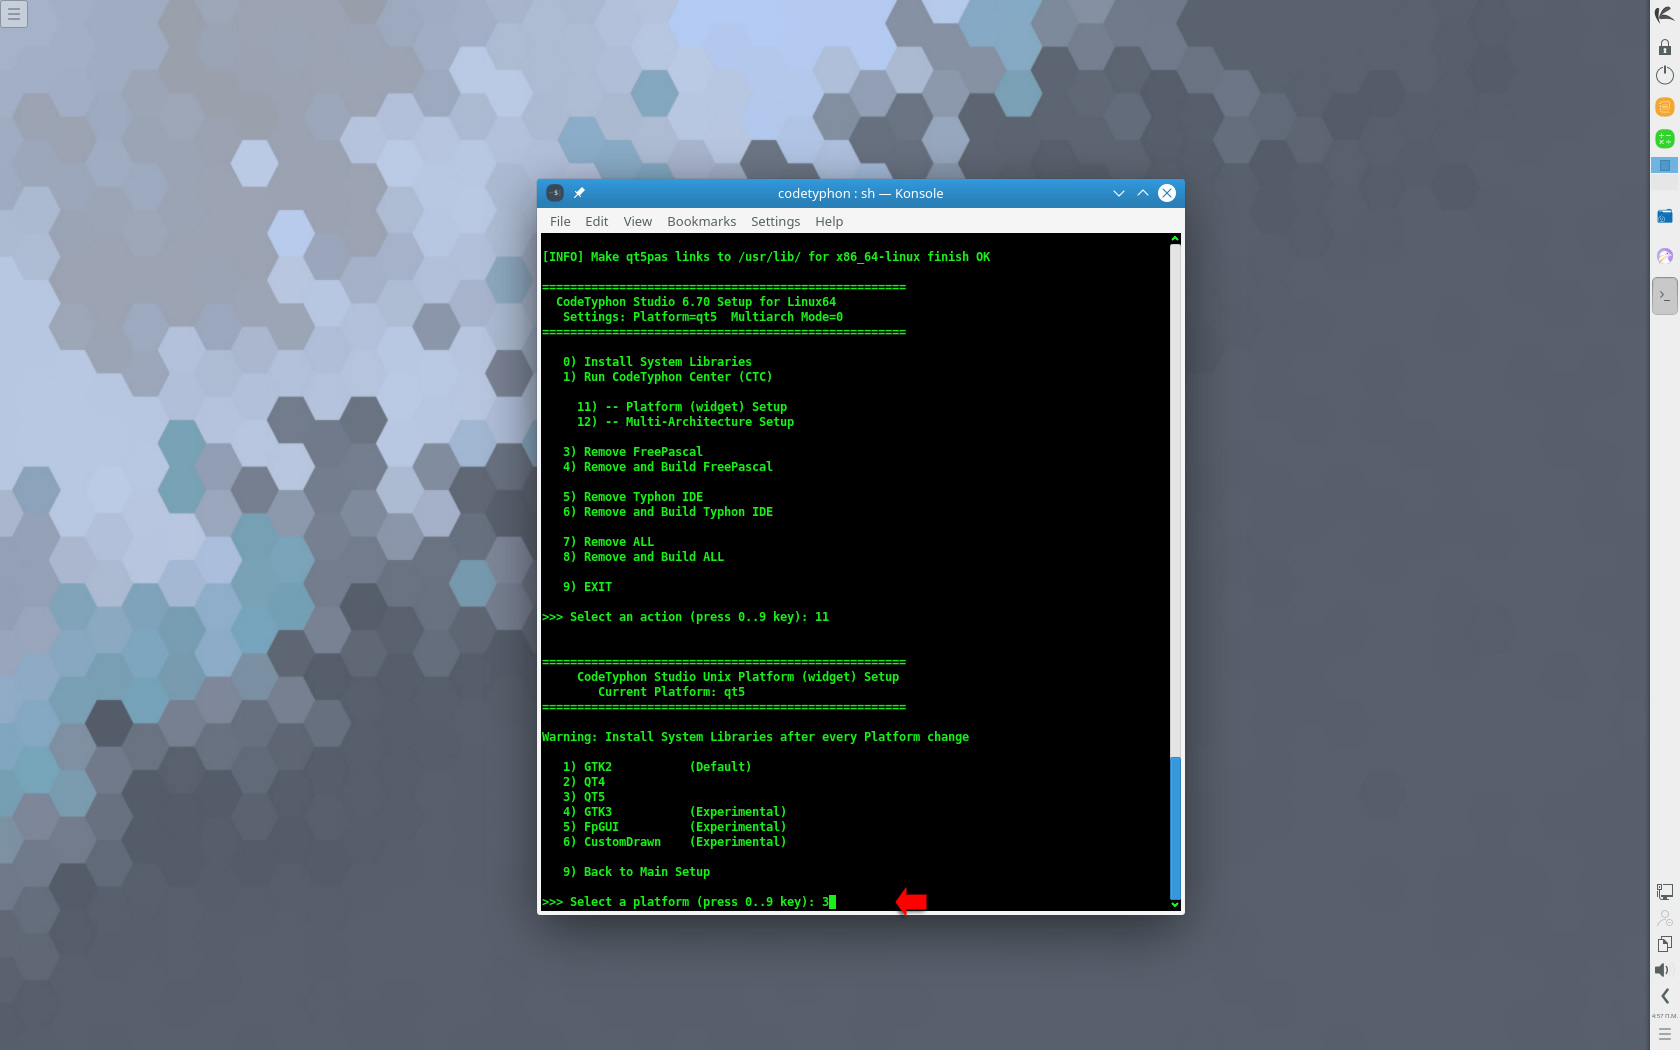The image size is (1680, 1050).
Task: Click the blue scrollbar thumb in terminal
Action: pyautogui.click(x=1175, y=828)
